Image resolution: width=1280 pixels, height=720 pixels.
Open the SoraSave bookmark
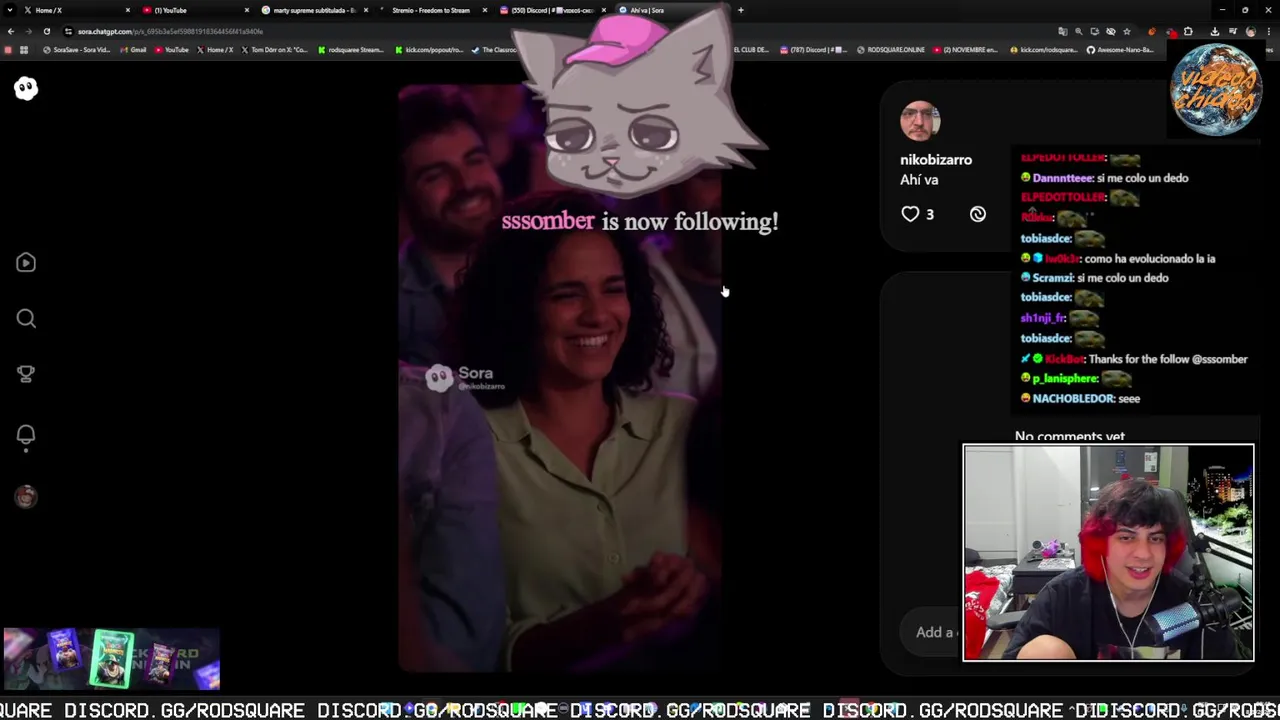tap(77, 50)
